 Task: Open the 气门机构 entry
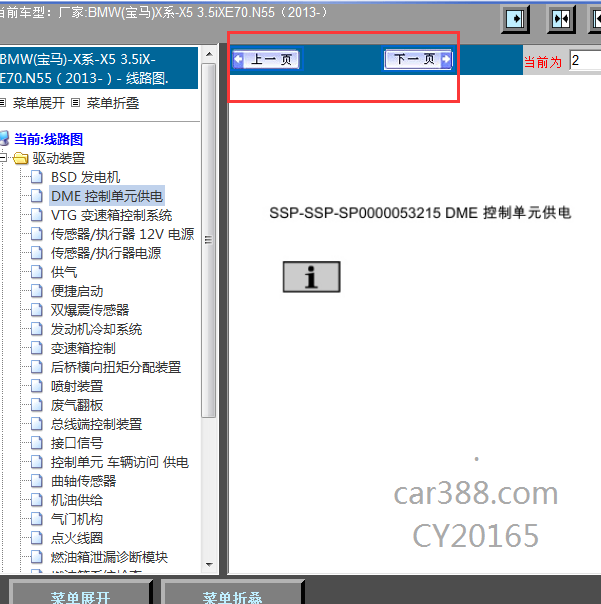pos(77,519)
